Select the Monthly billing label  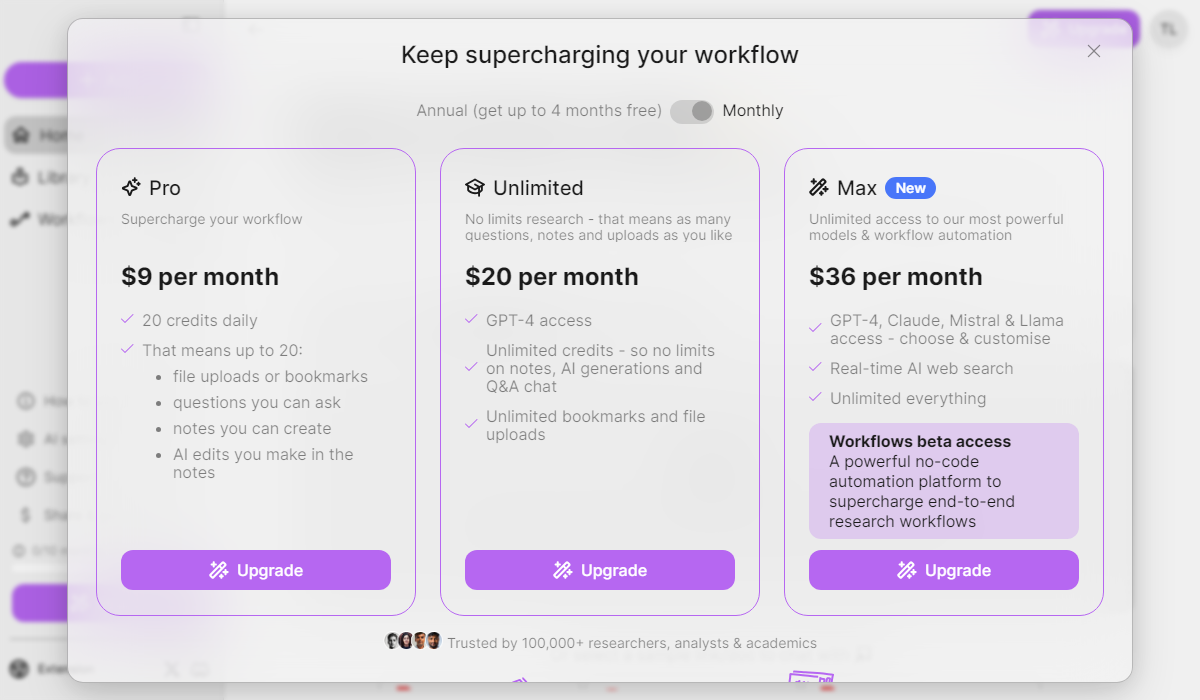click(753, 111)
